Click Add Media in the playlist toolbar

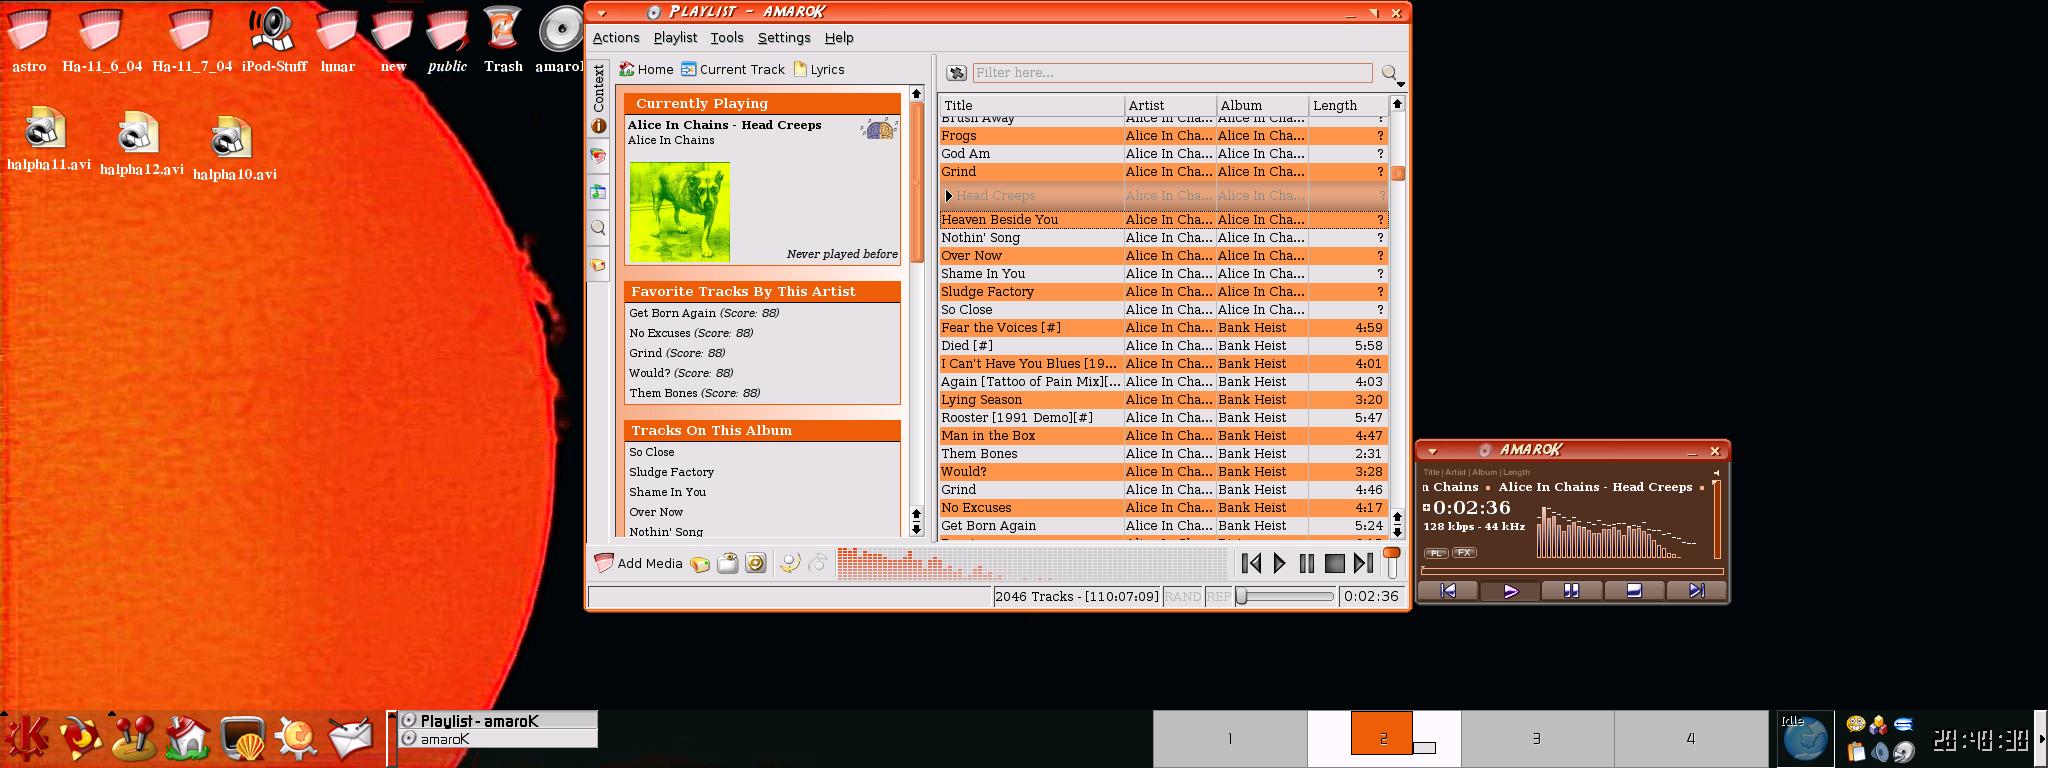638,563
